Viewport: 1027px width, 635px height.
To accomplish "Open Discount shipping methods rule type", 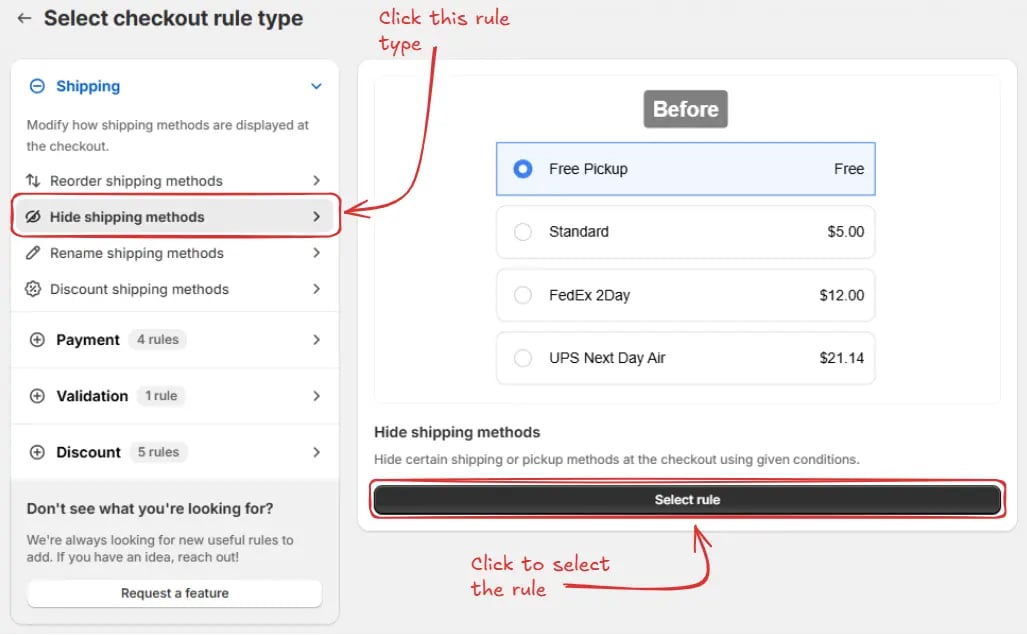I will [174, 289].
